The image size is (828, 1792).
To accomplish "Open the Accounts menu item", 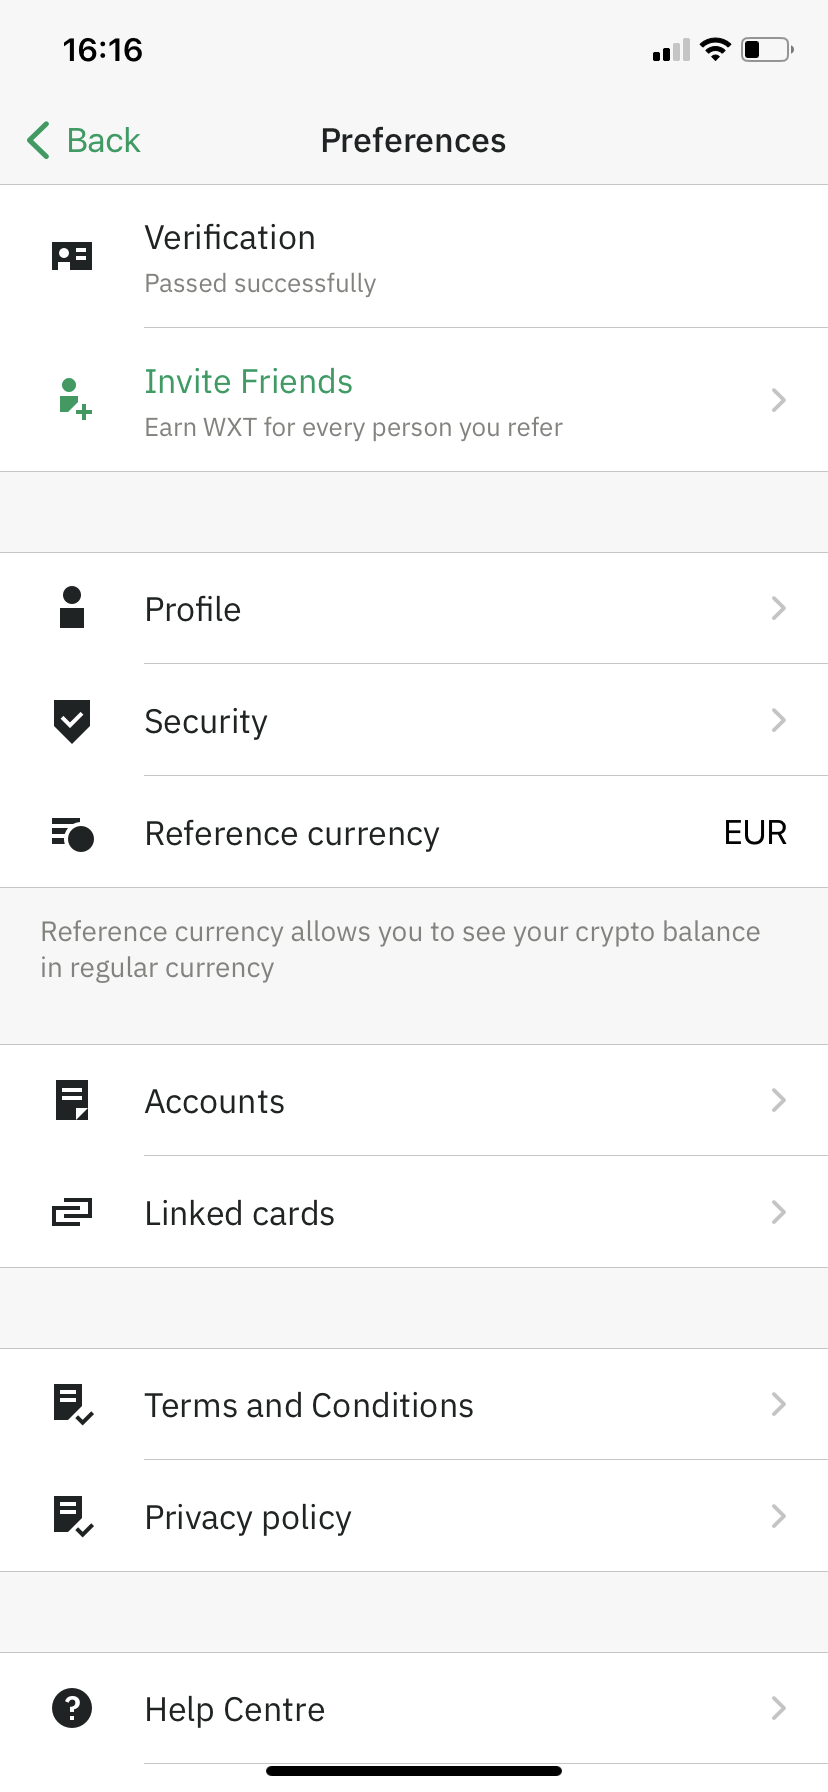I will click(x=215, y=1102).
